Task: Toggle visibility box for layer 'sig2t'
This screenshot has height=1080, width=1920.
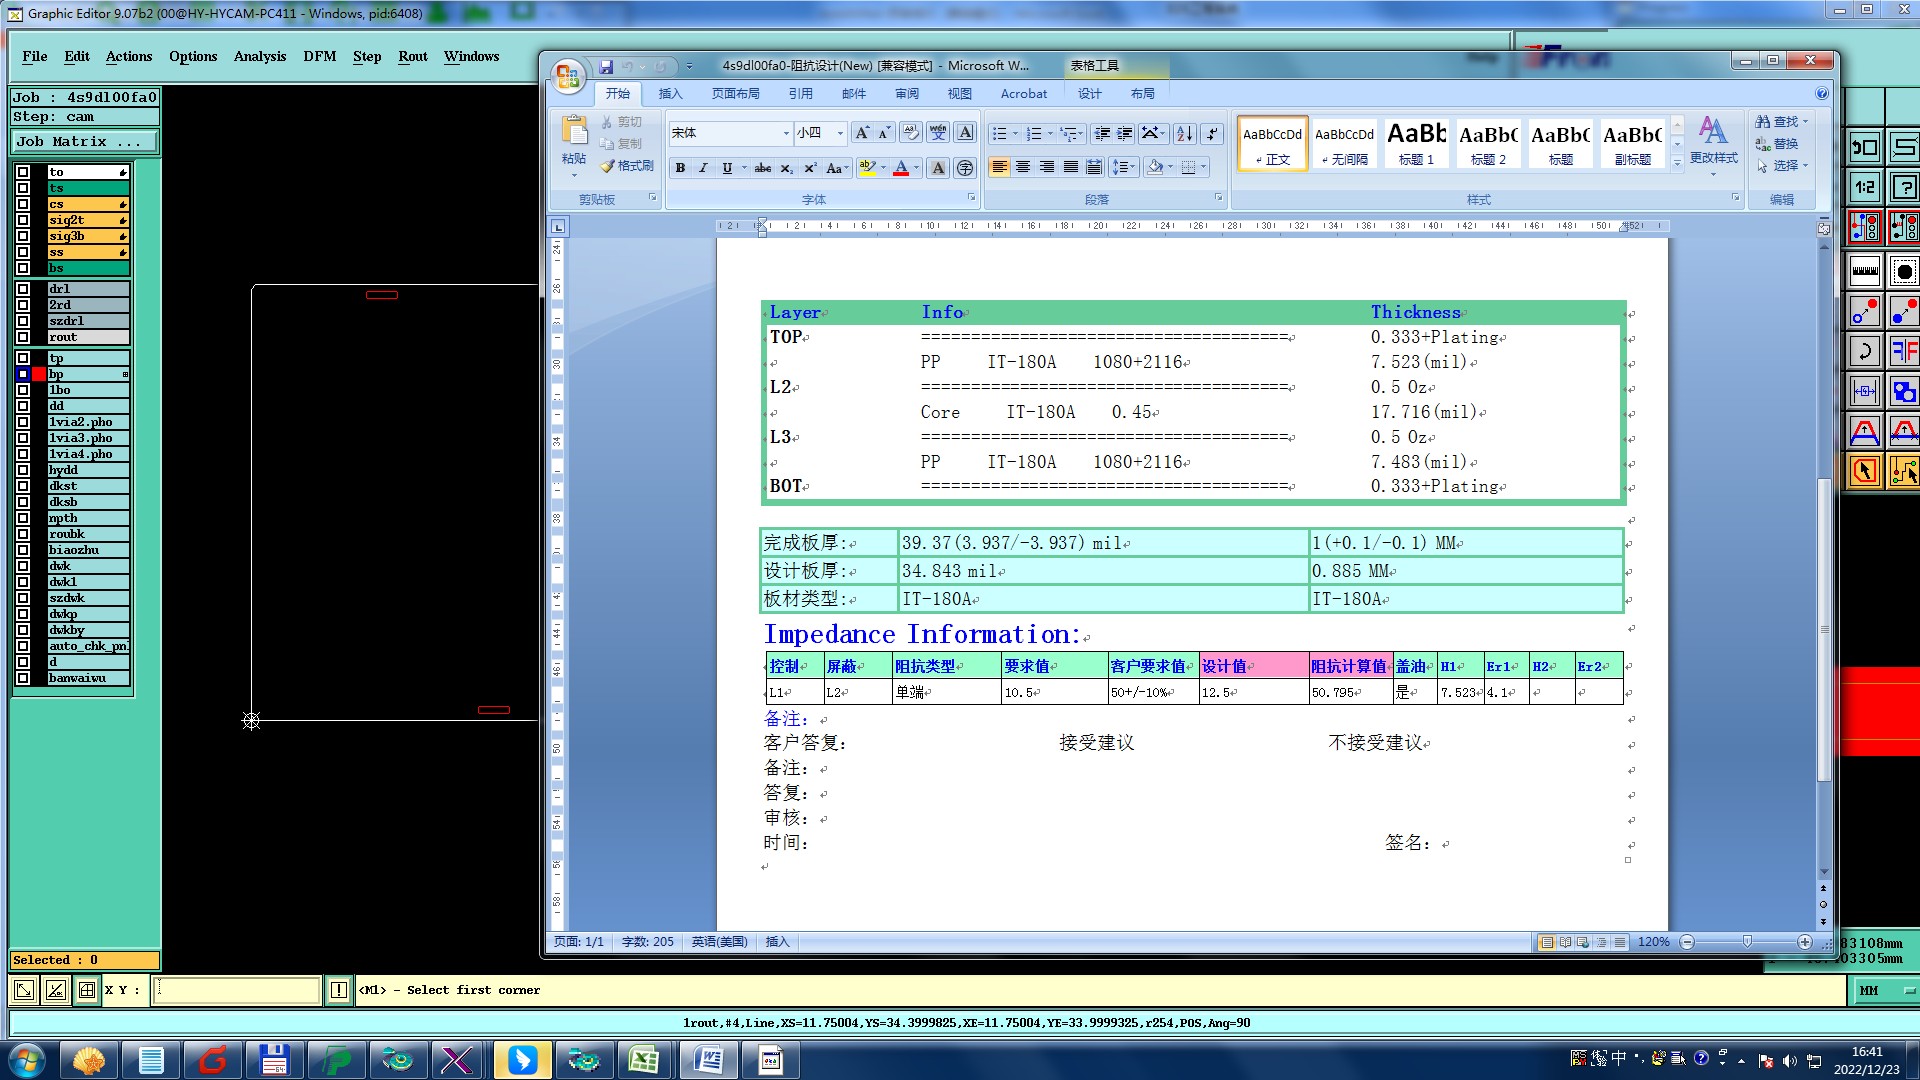Action: [x=23, y=220]
